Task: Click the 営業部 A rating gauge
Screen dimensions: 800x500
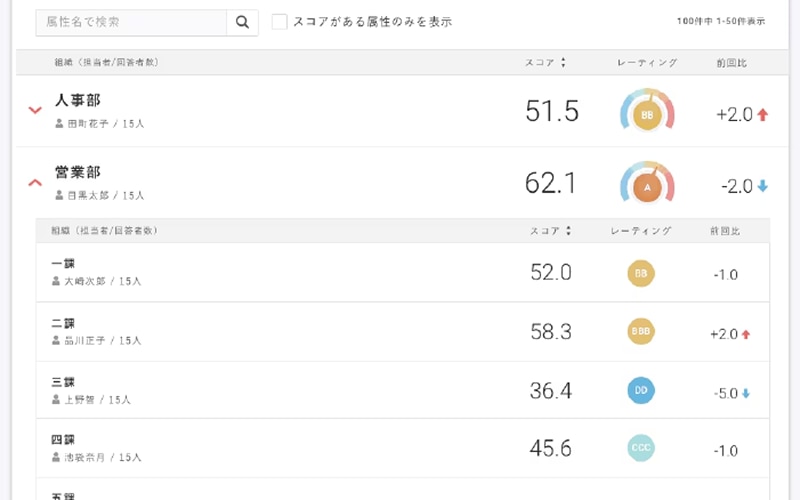Action: 647,182
